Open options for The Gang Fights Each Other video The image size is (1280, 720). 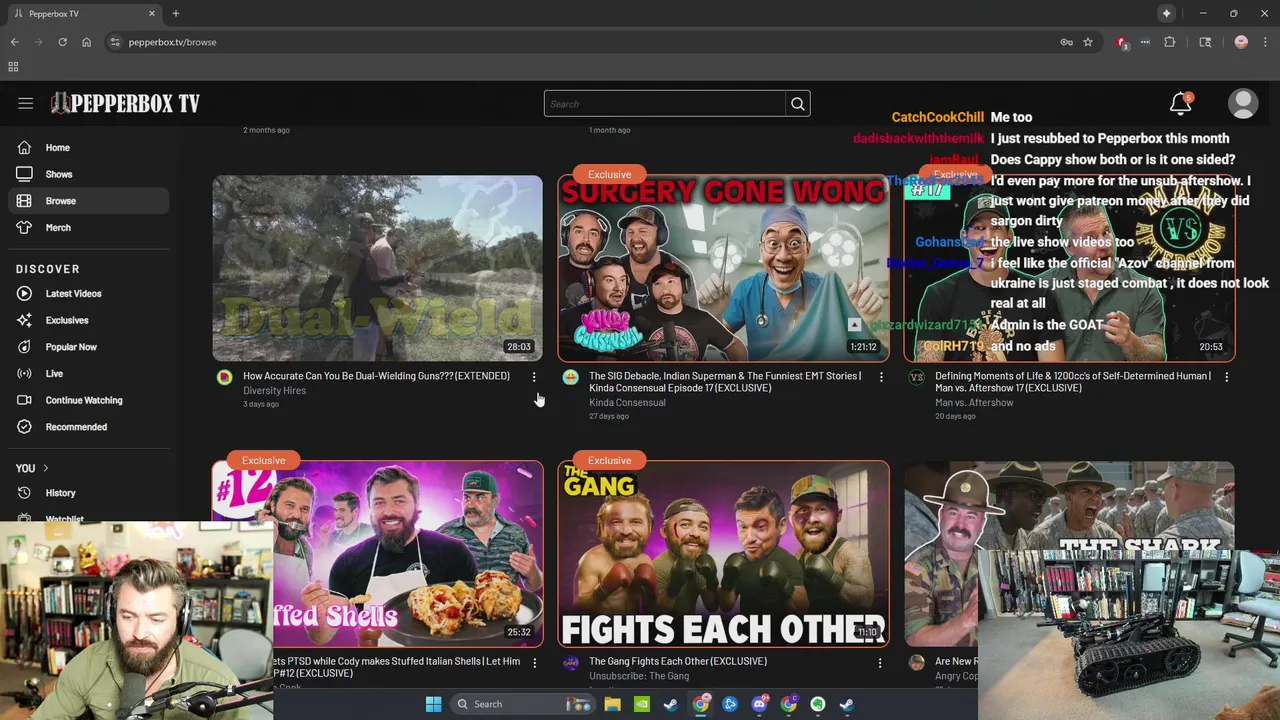click(880, 663)
